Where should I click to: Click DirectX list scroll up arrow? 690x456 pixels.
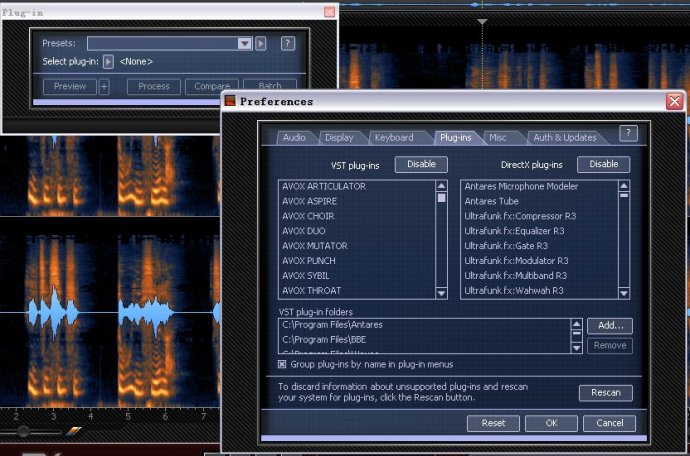[x=624, y=186]
